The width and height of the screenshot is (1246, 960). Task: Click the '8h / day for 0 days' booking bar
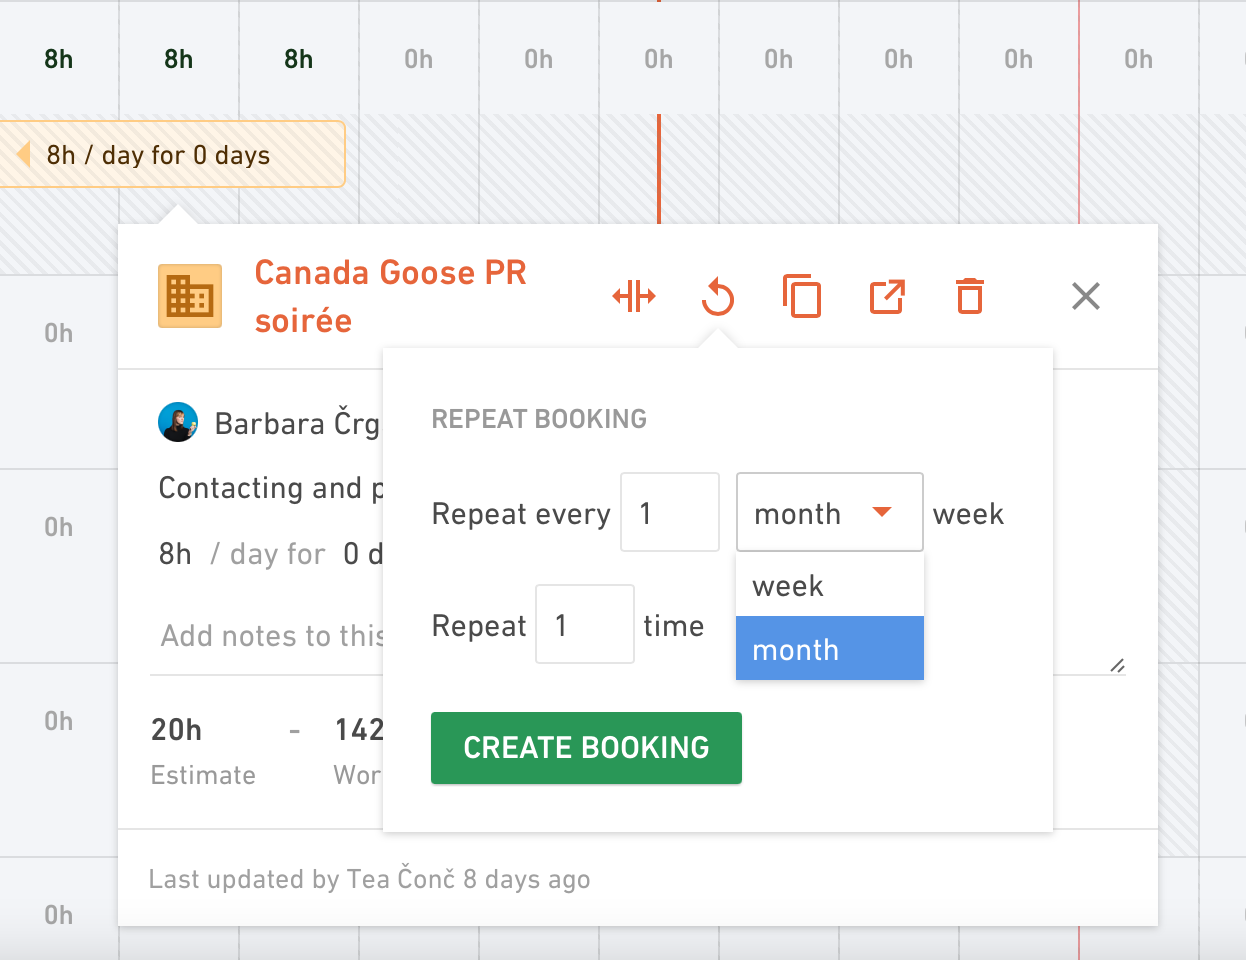pyautogui.click(x=172, y=154)
